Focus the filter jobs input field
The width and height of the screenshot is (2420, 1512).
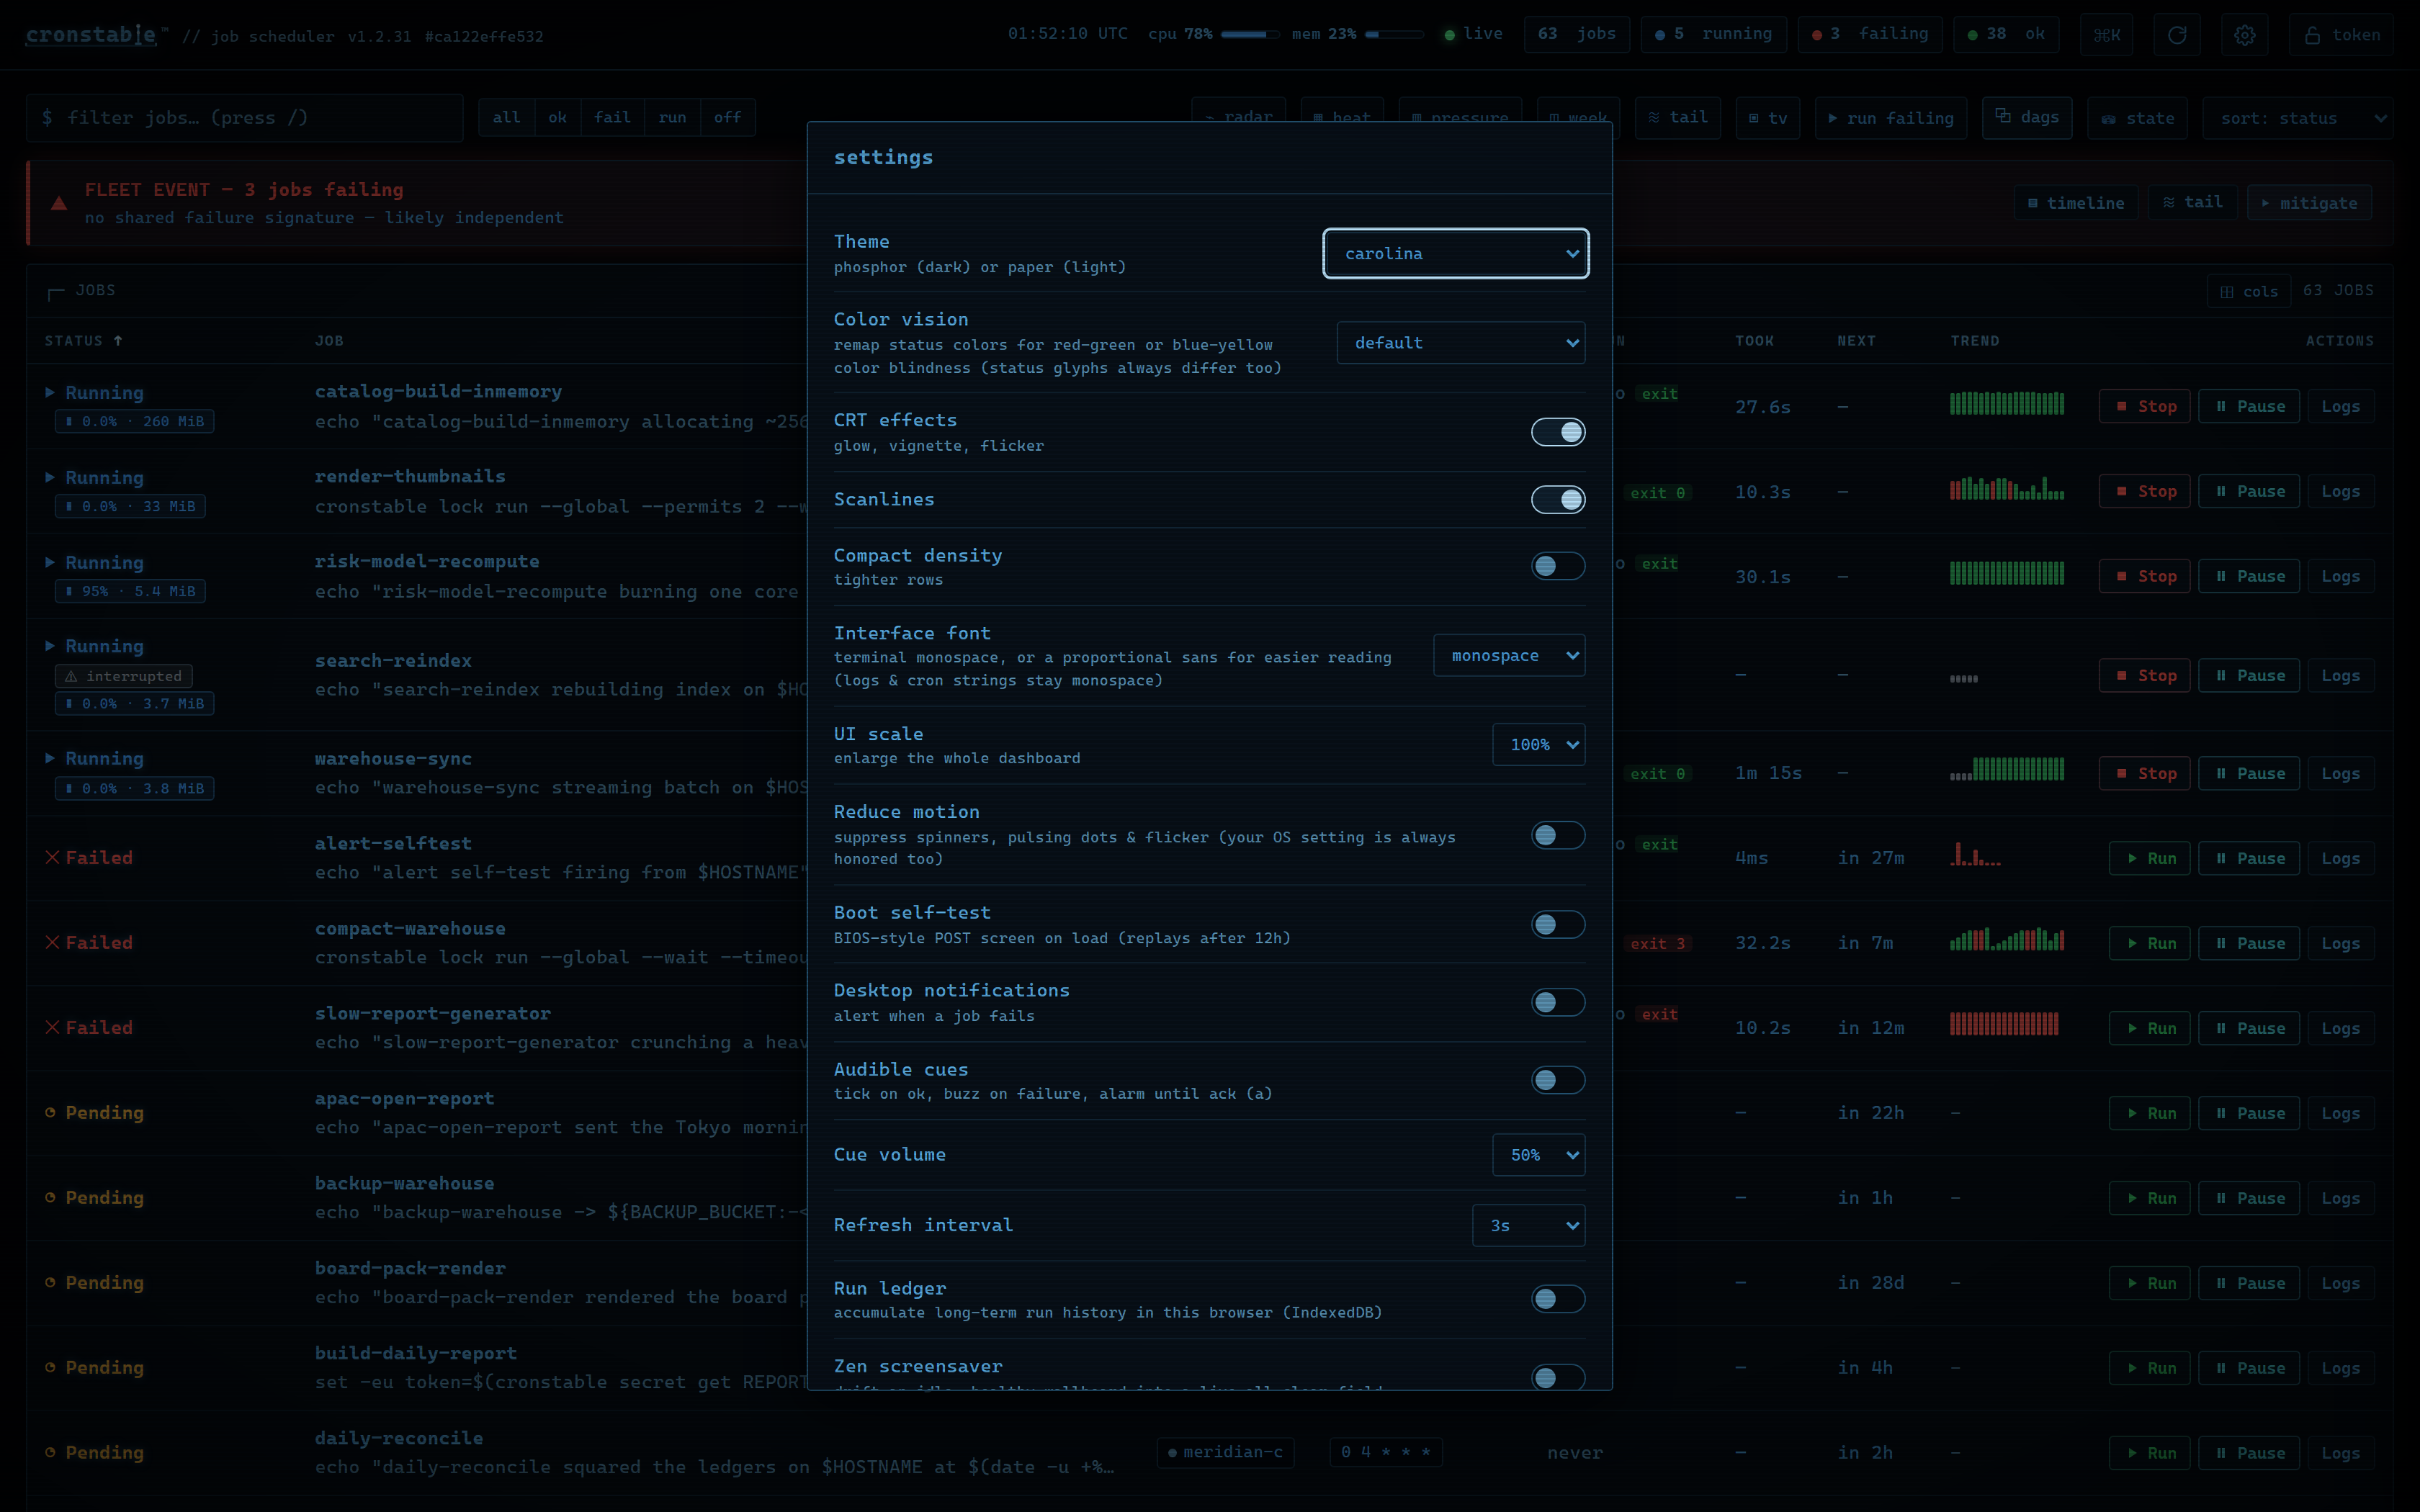point(245,118)
